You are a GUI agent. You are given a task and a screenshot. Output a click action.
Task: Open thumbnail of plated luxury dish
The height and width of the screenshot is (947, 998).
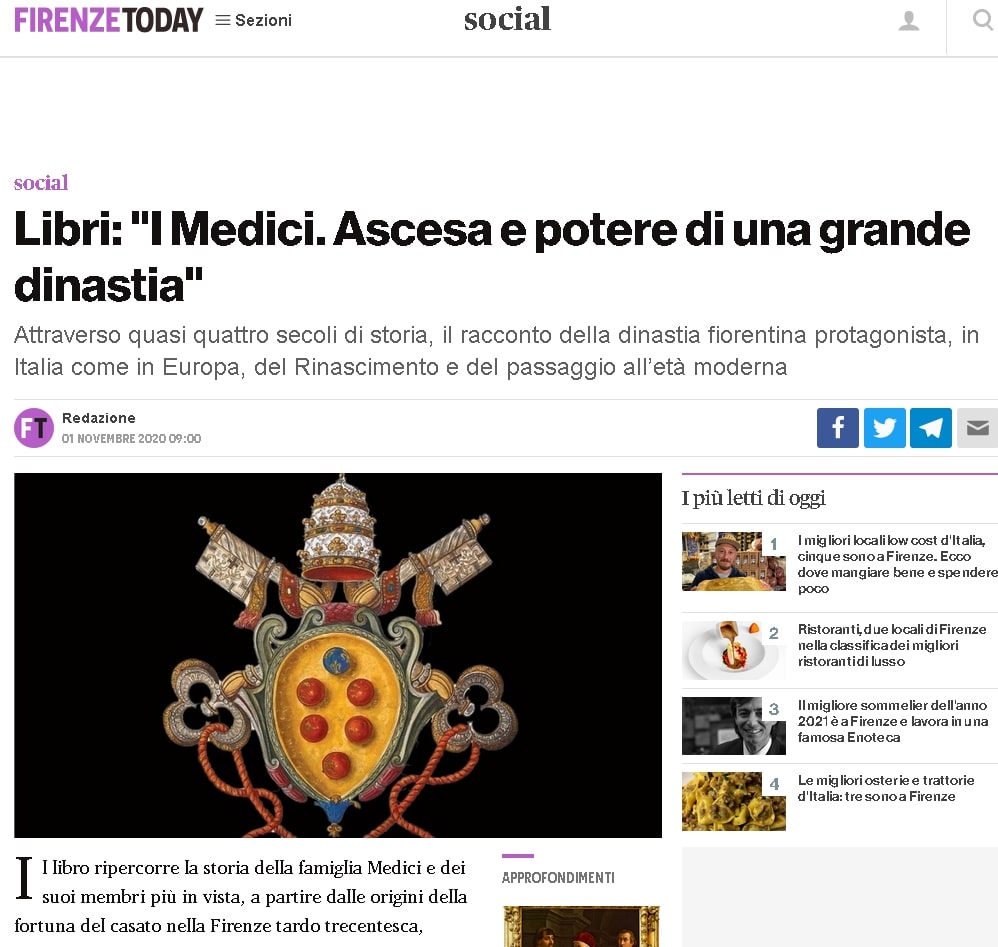point(733,650)
